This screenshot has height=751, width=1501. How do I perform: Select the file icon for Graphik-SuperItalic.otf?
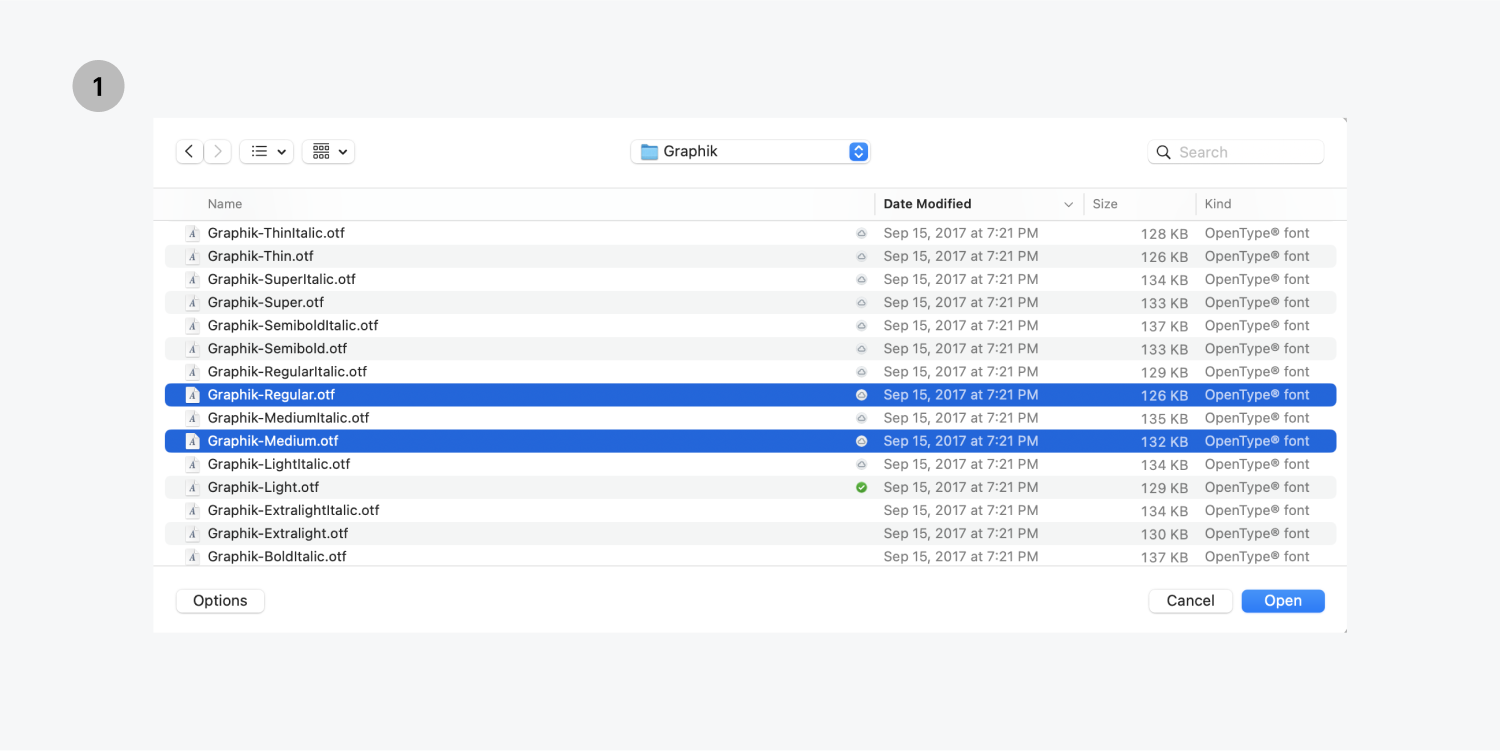[193, 279]
